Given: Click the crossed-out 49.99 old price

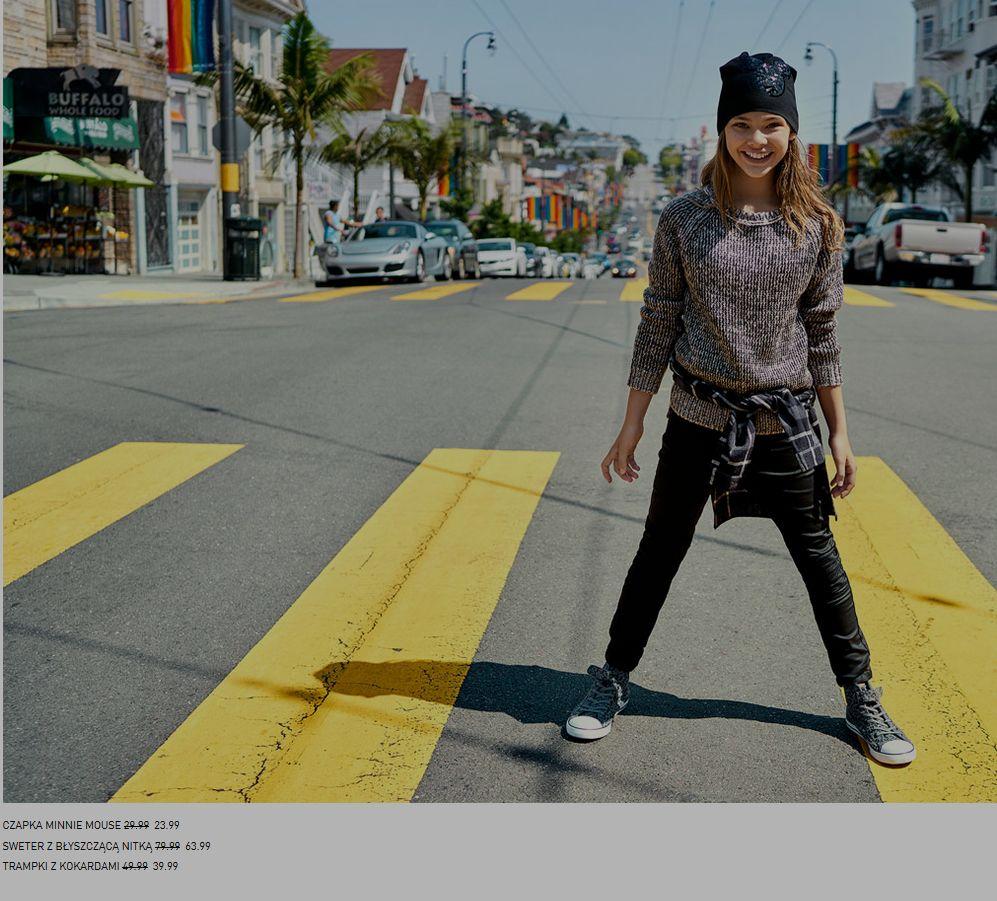Looking at the screenshot, I should coord(135,866).
